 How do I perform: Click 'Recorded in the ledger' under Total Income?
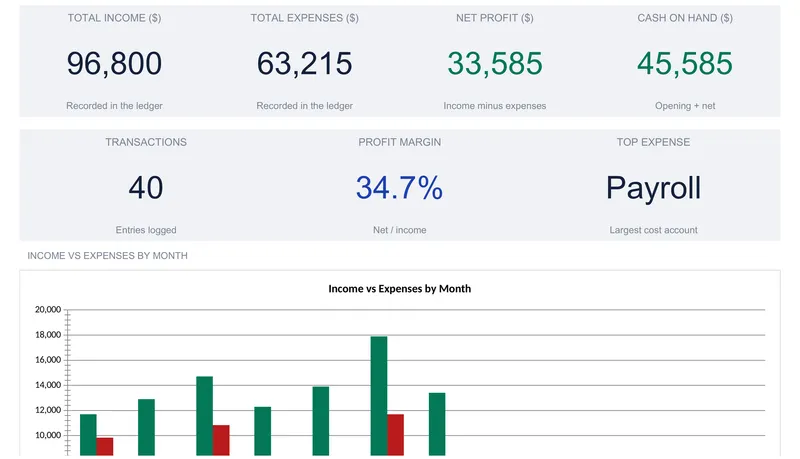tap(114, 106)
